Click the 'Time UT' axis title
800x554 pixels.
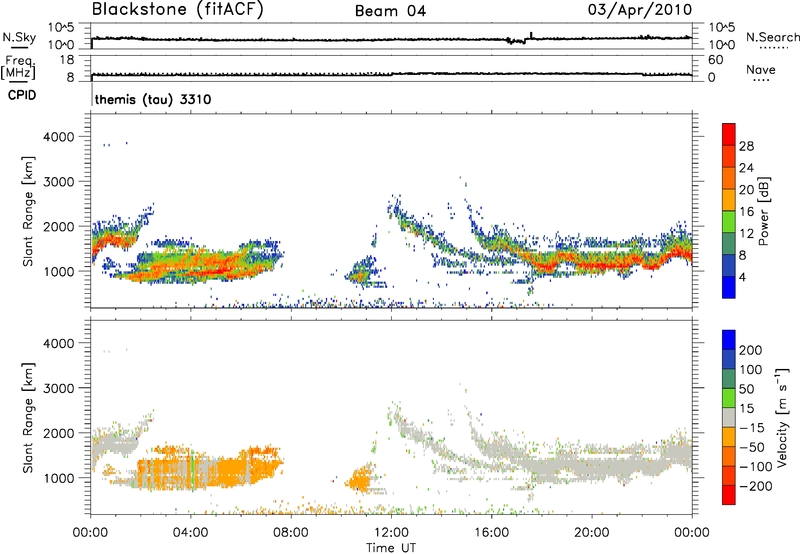391,548
